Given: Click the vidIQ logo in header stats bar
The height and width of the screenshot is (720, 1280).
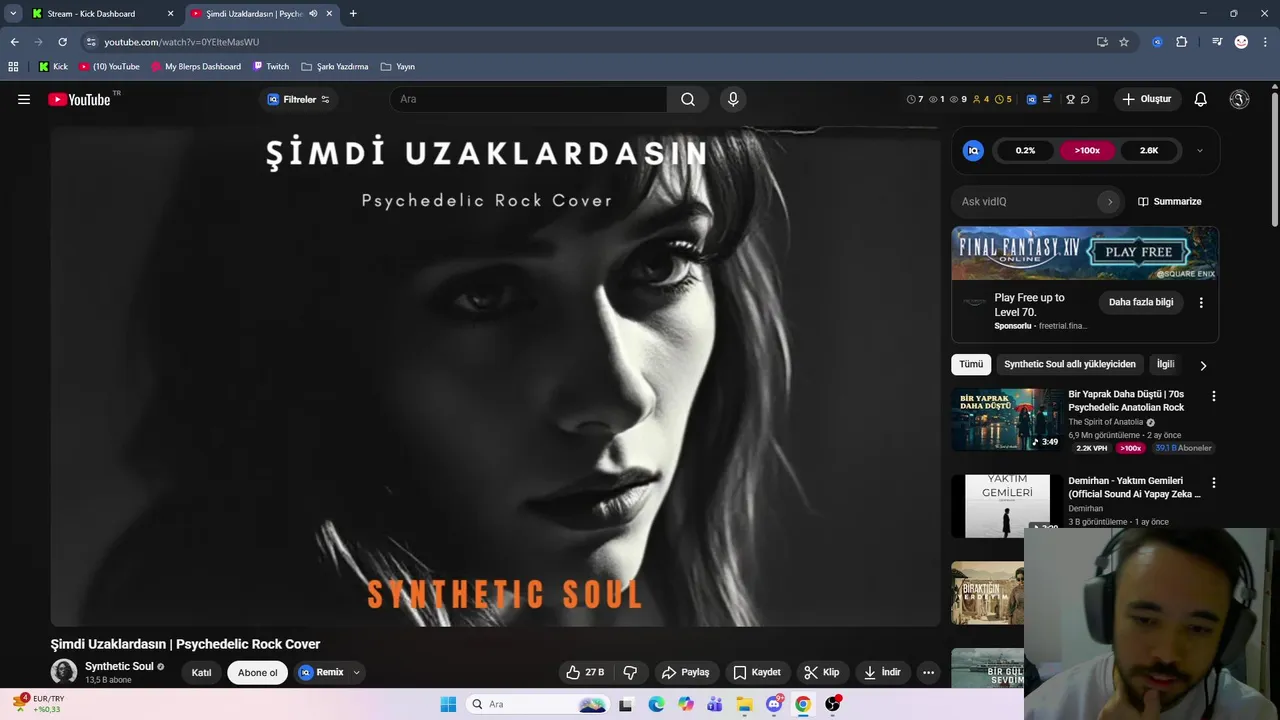Looking at the screenshot, I should point(1031,99).
